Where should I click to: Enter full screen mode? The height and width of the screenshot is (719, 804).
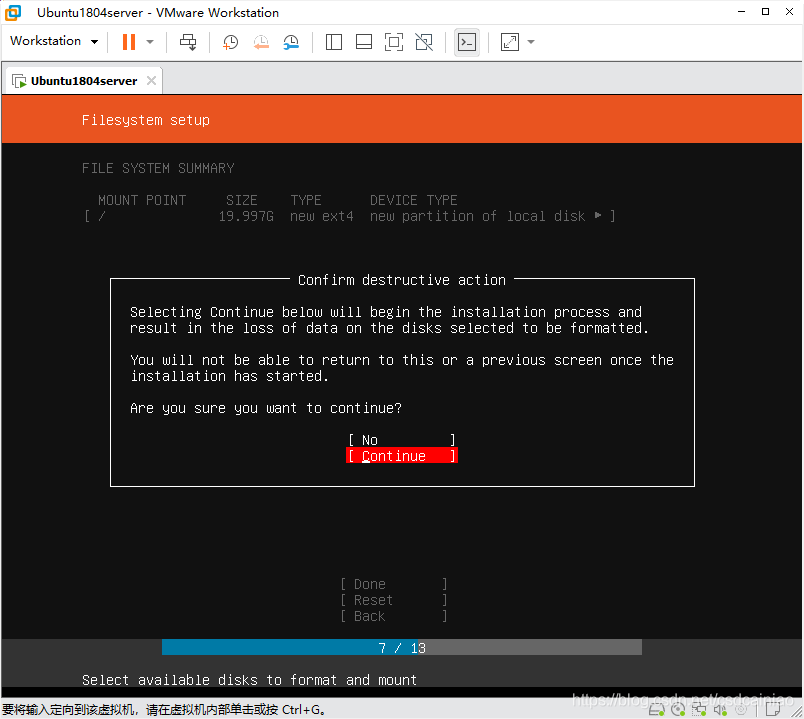click(x=394, y=42)
